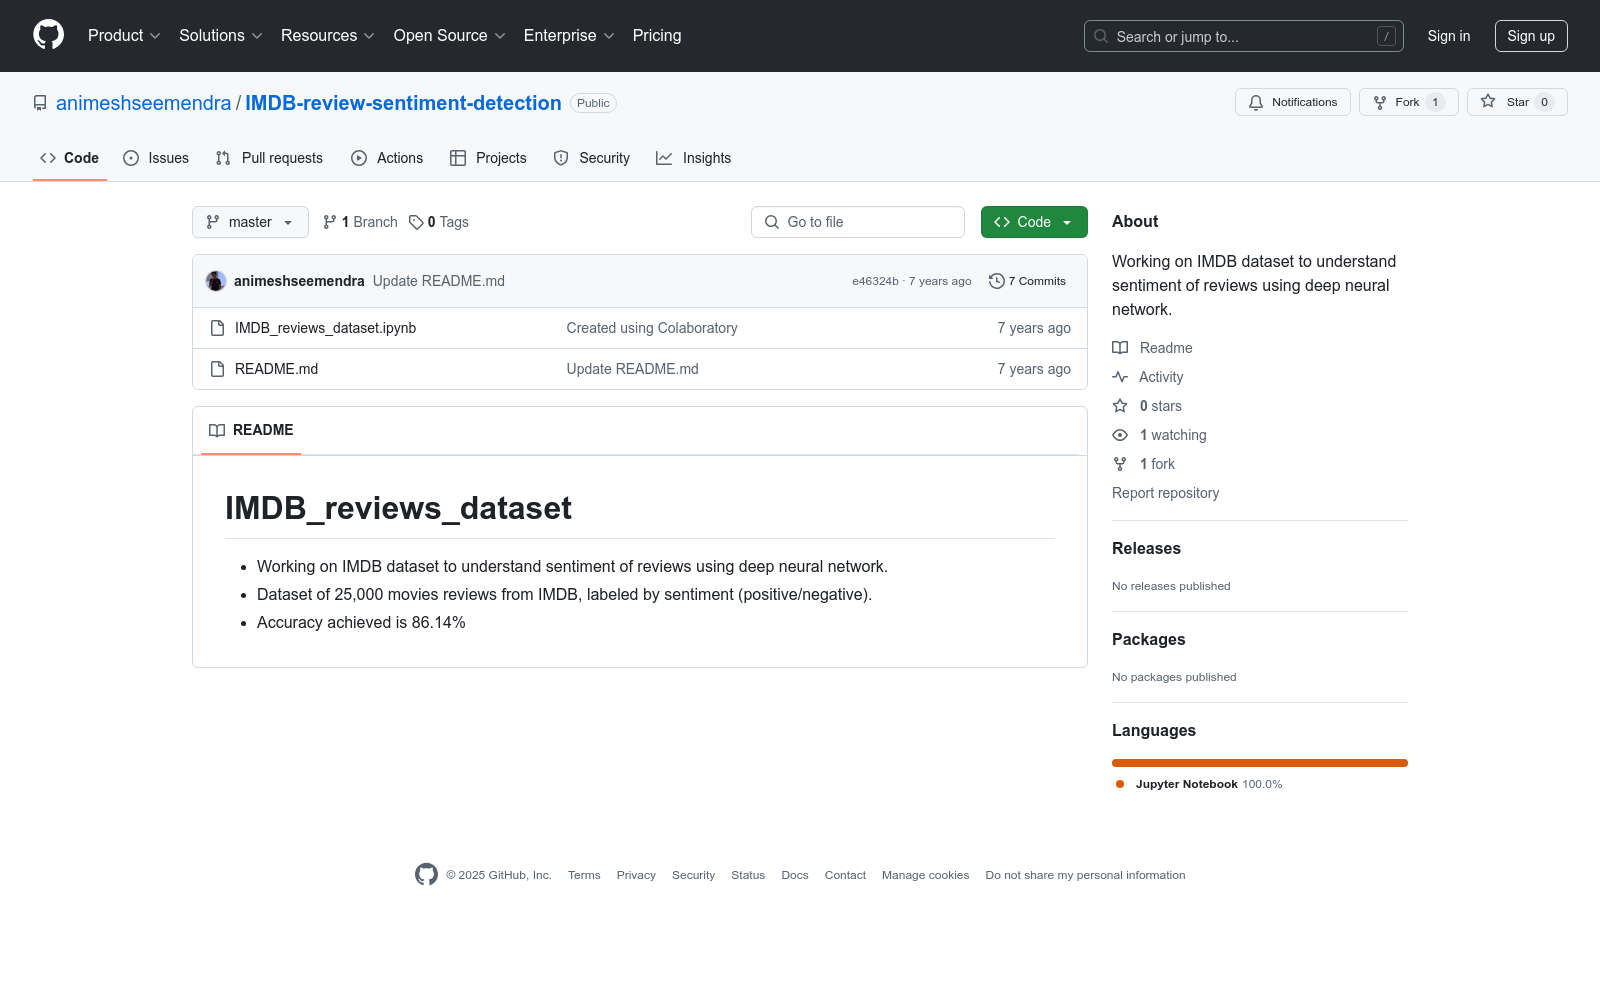Open the Update README.md latest commit message
Viewport: 1600px width, 1000px height.
[439, 281]
